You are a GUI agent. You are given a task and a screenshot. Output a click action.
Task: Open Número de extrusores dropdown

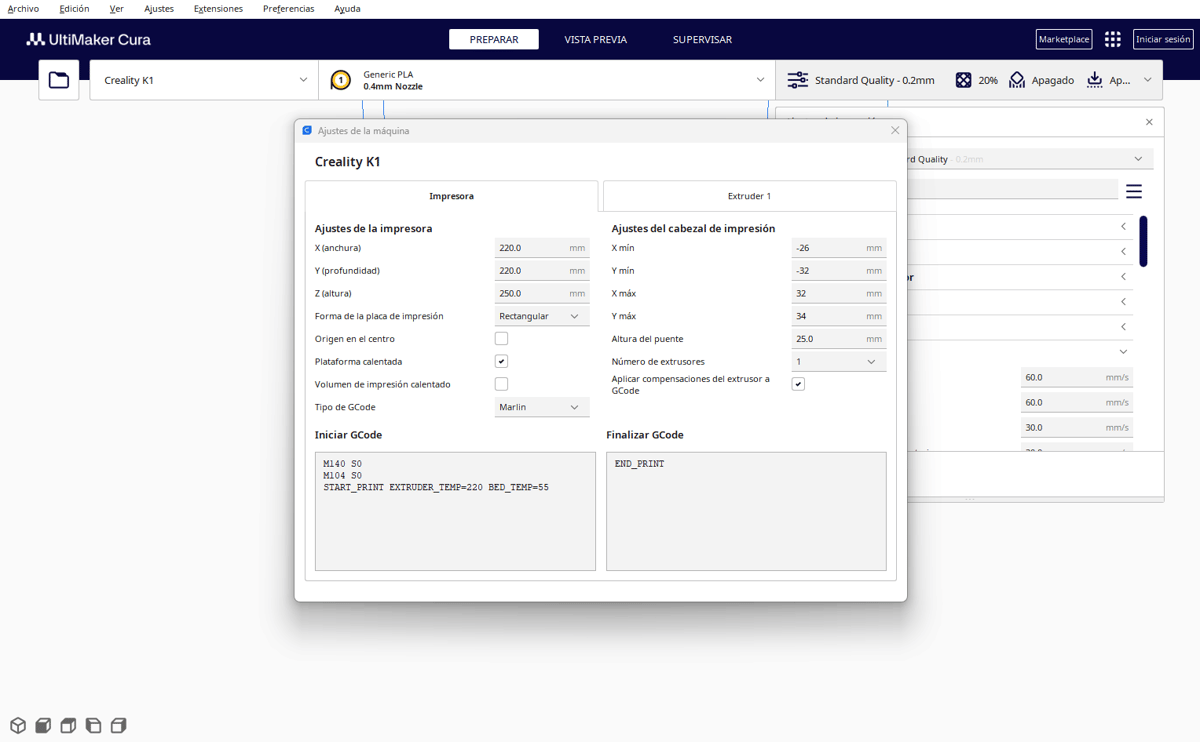tap(839, 362)
